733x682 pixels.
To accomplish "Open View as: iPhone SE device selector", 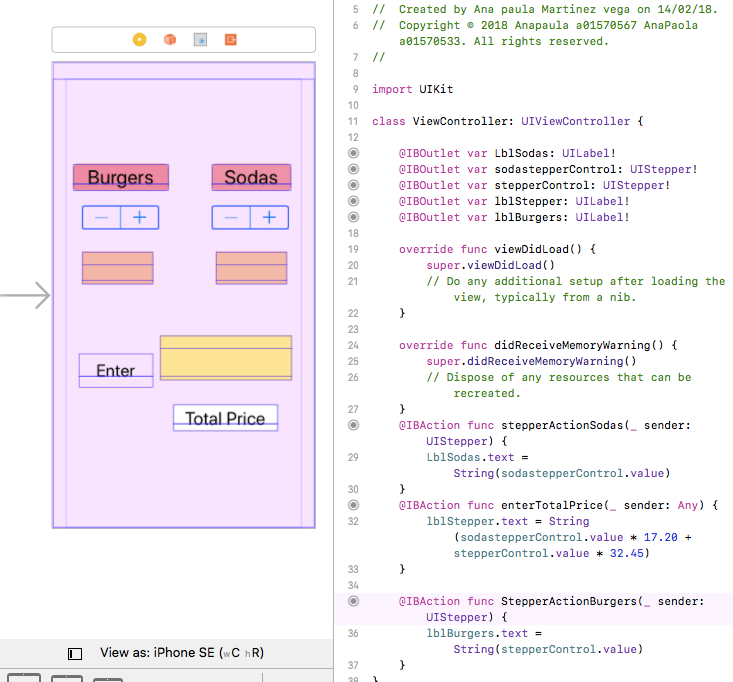I will coord(182,653).
